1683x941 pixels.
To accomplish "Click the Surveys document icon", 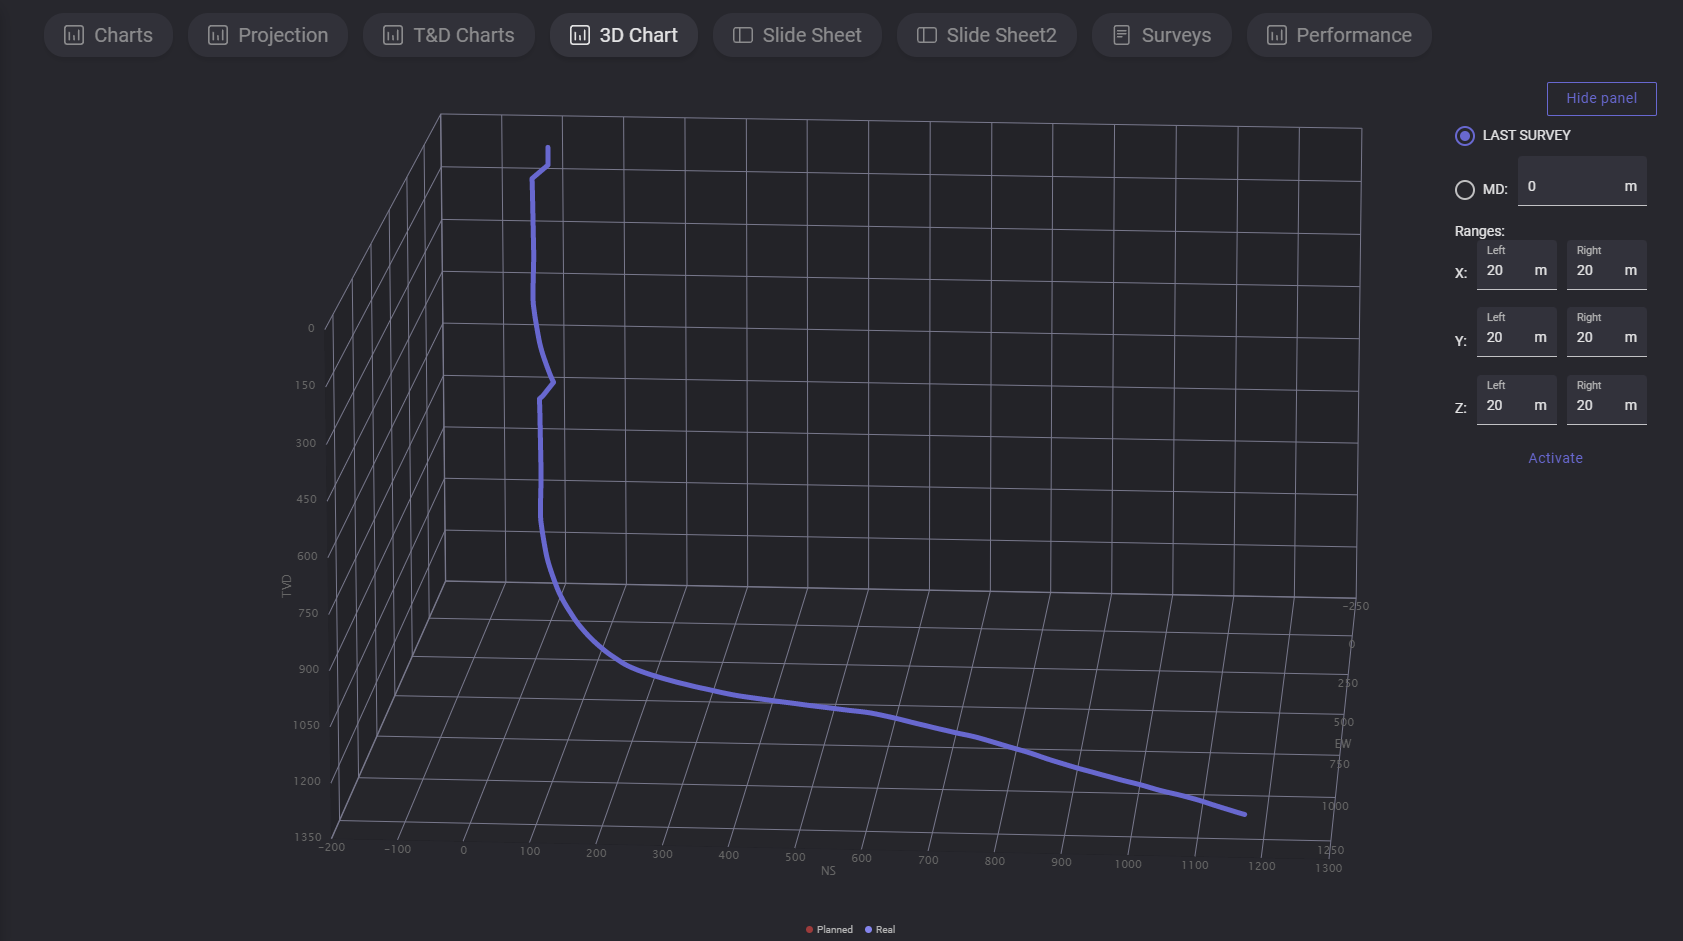I will point(1122,35).
